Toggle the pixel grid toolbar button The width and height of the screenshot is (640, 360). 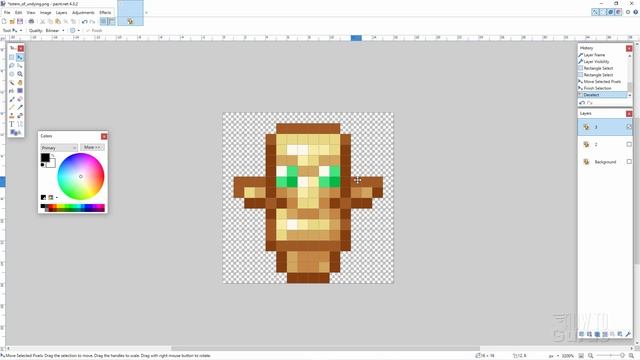(104, 21)
